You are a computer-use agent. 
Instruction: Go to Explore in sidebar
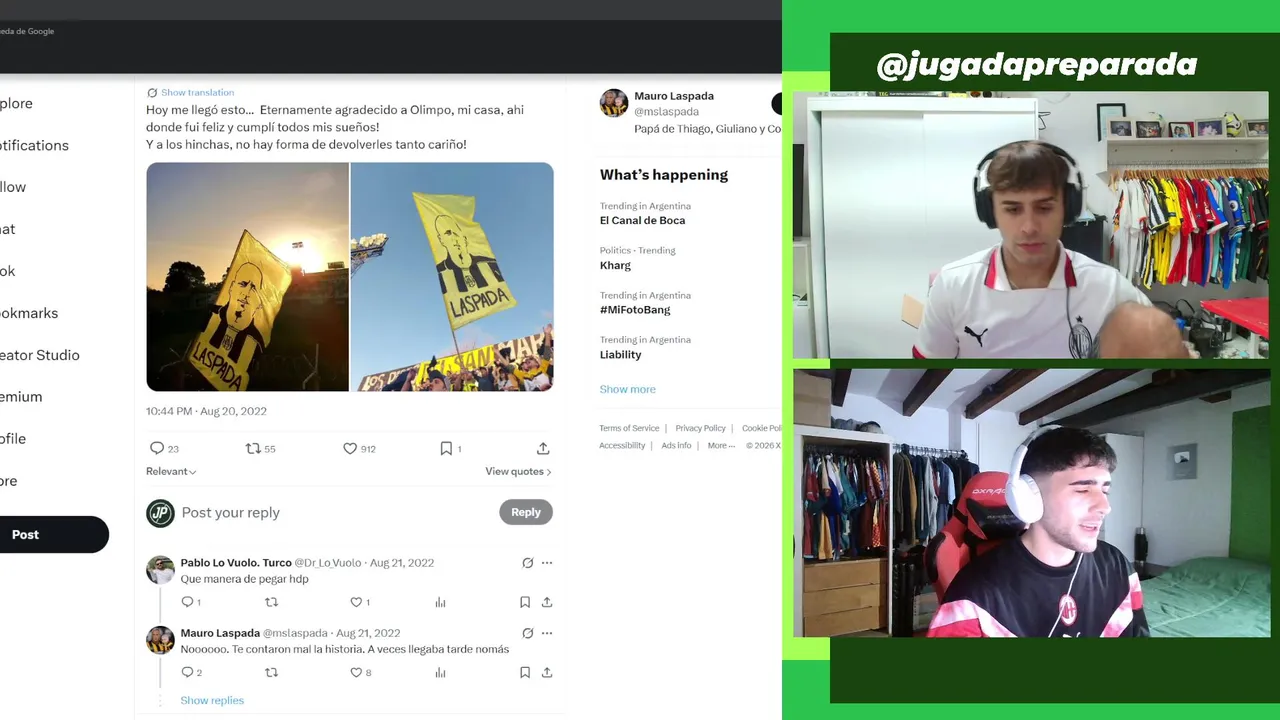pyautogui.click(x=16, y=103)
